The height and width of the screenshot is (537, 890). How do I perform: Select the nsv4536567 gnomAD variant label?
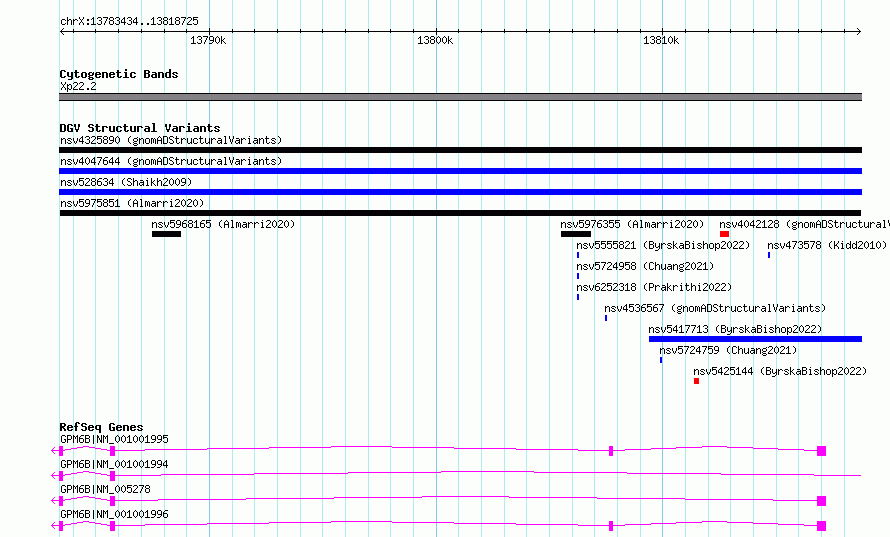pos(715,308)
